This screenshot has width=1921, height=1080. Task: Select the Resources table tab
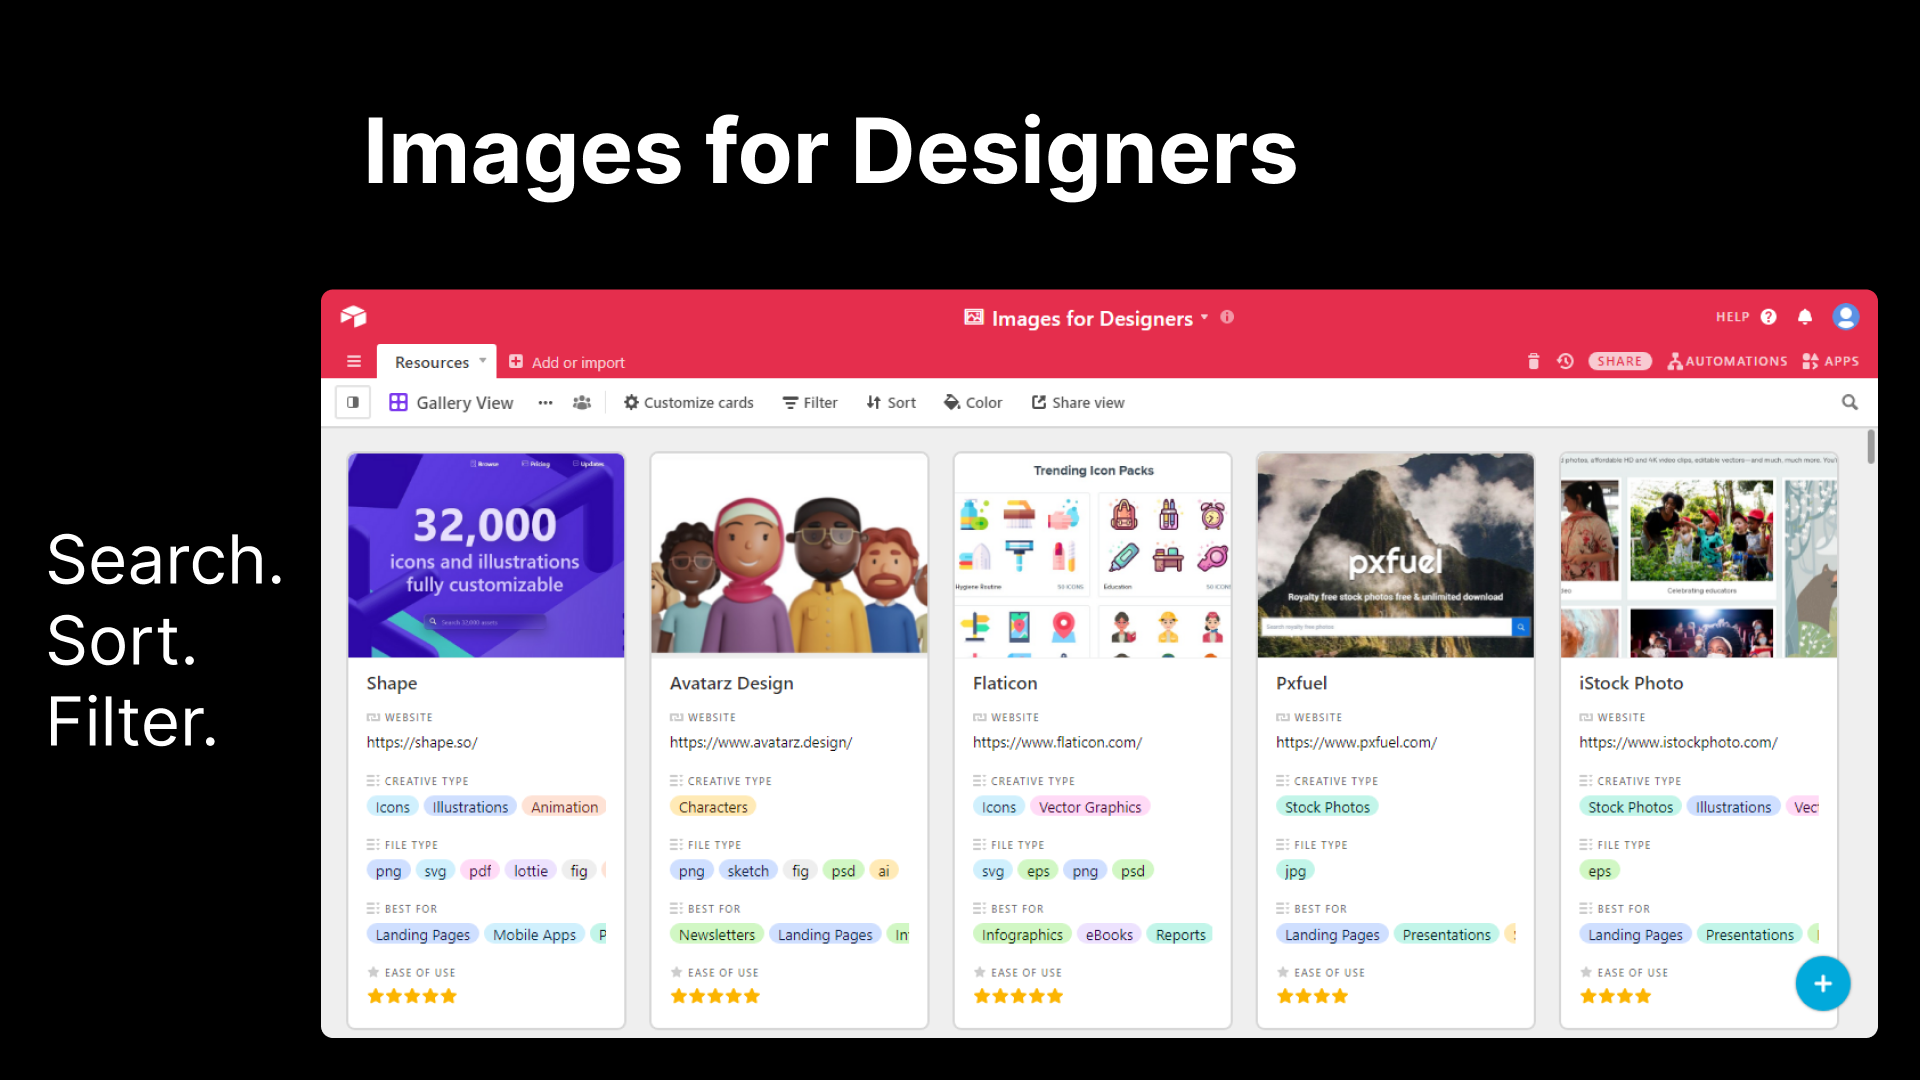(x=431, y=362)
